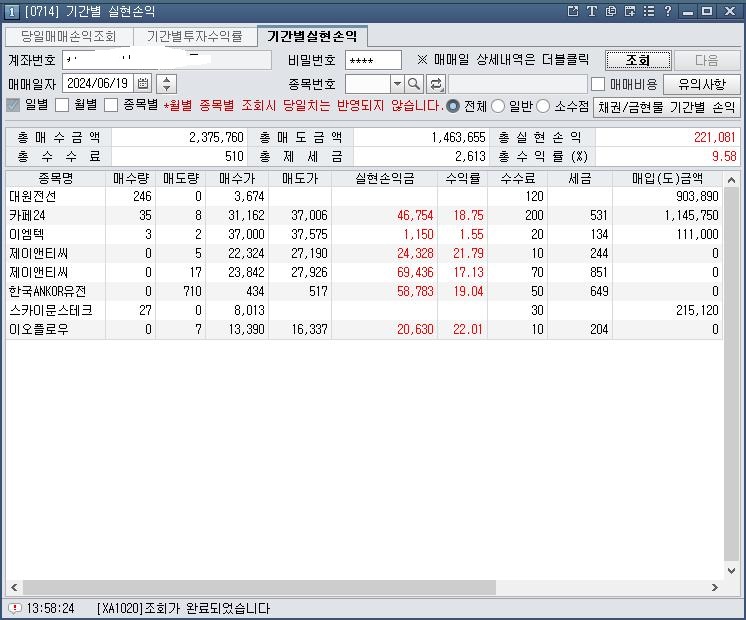Switch to the 당일매매손익조회 tab
Viewport: 746px width, 620px height.
[68, 36]
